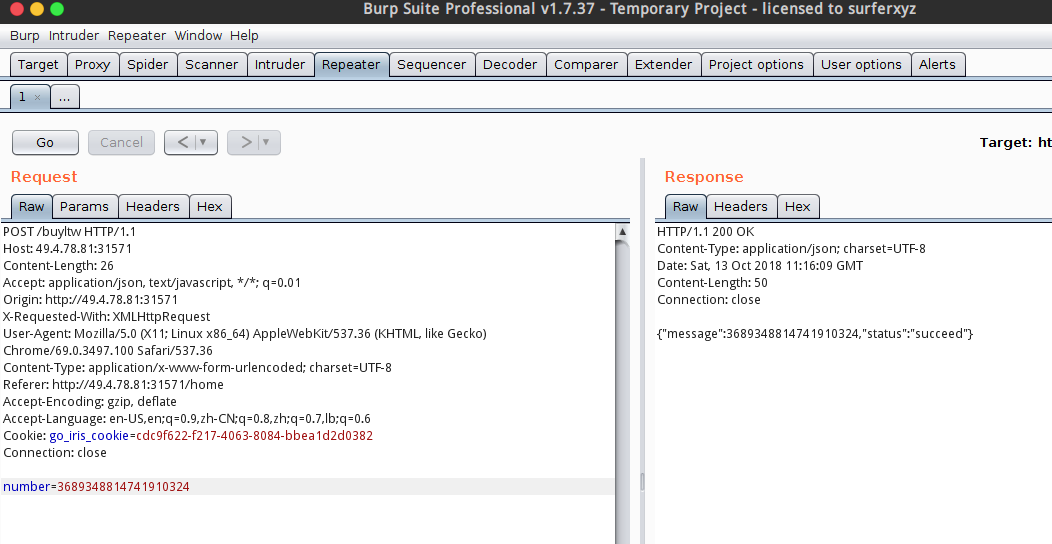The width and height of the screenshot is (1052, 544).
Task: Expand the back history dropdown arrow
Action: click(204, 142)
